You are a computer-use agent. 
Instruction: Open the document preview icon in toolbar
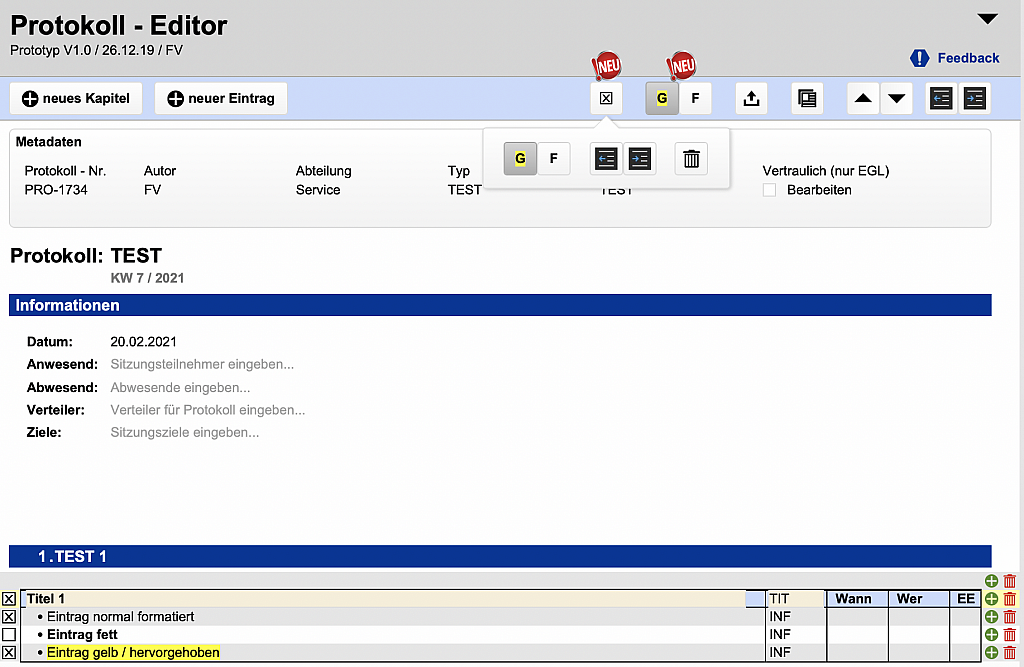806,99
